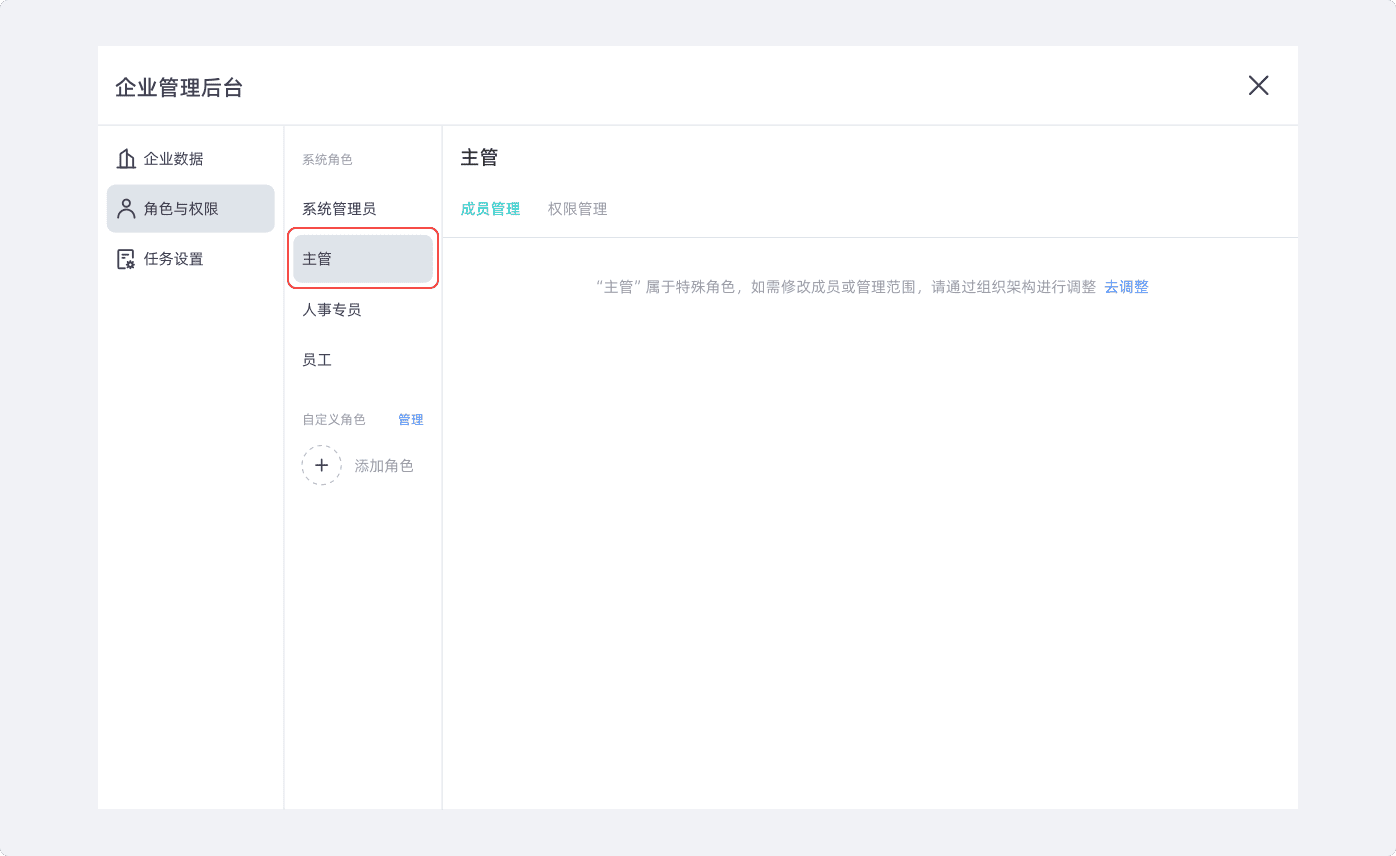This screenshot has width=1396, height=856.
Task: Choose the 人事专员 role
Action: (332, 310)
